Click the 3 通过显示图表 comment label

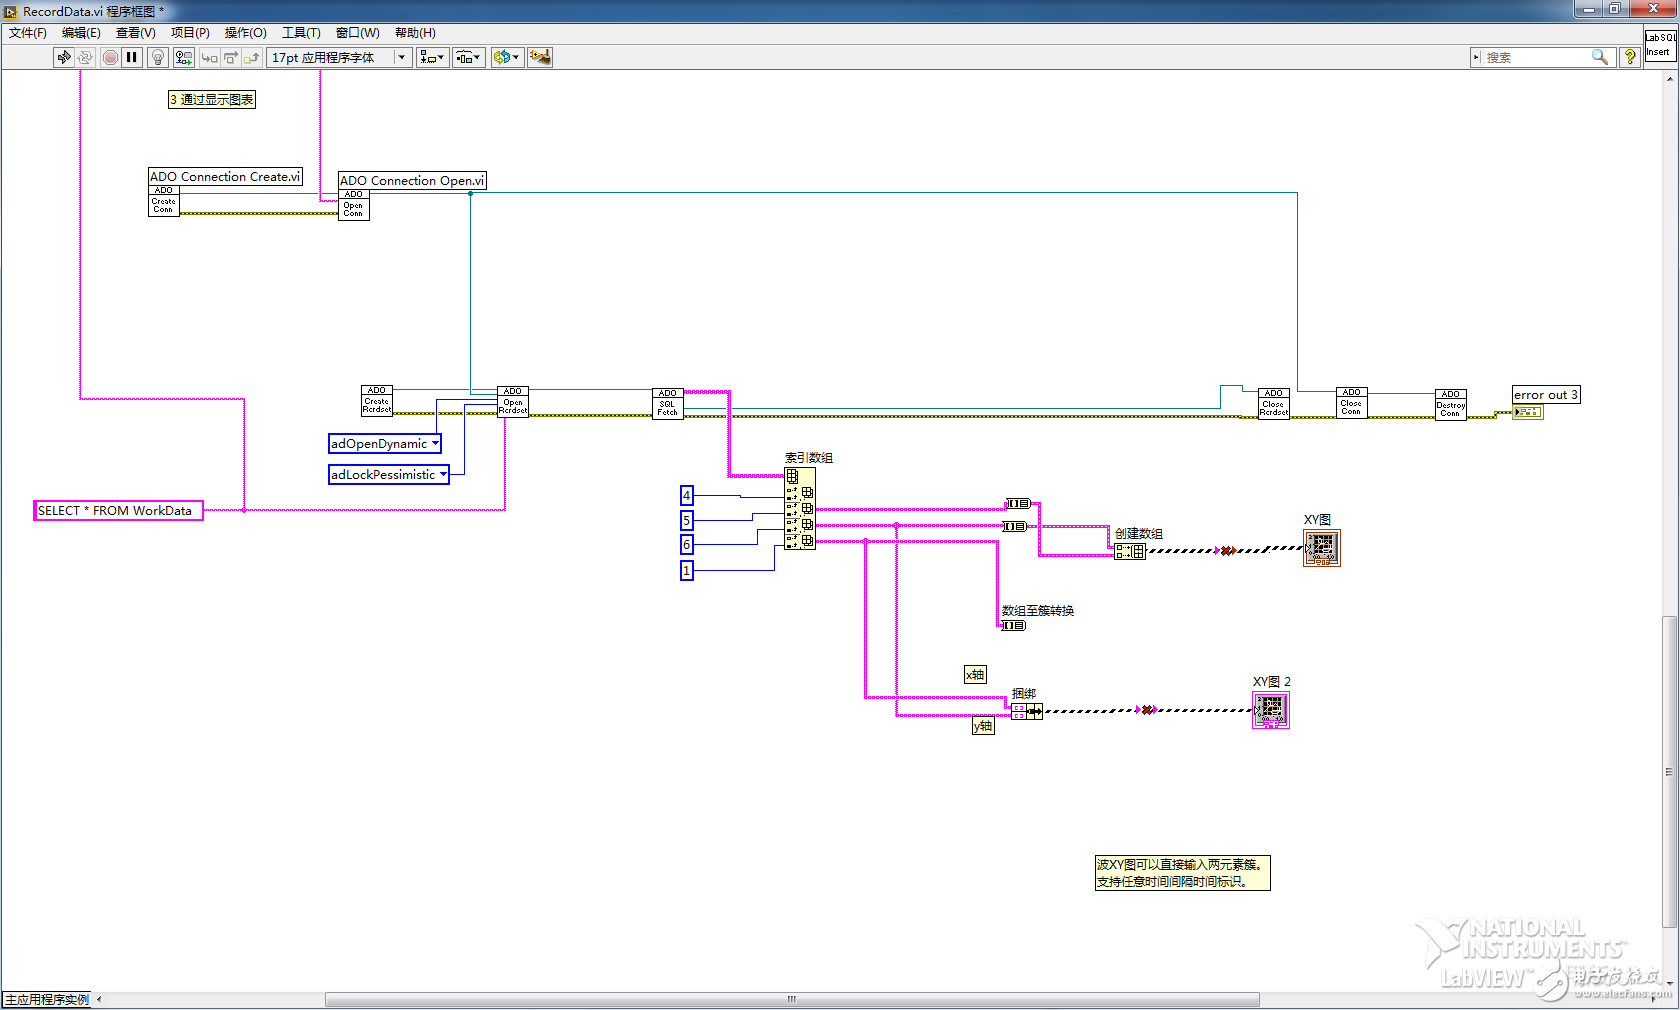click(212, 99)
